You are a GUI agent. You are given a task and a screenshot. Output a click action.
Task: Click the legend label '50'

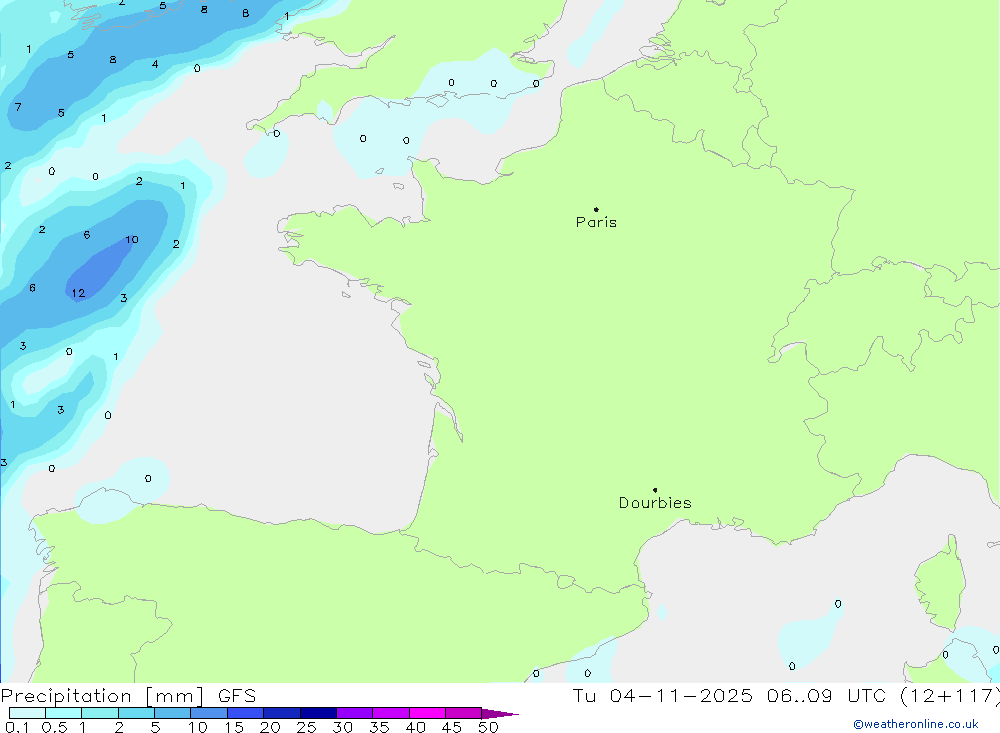pyautogui.click(x=488, y=727)
